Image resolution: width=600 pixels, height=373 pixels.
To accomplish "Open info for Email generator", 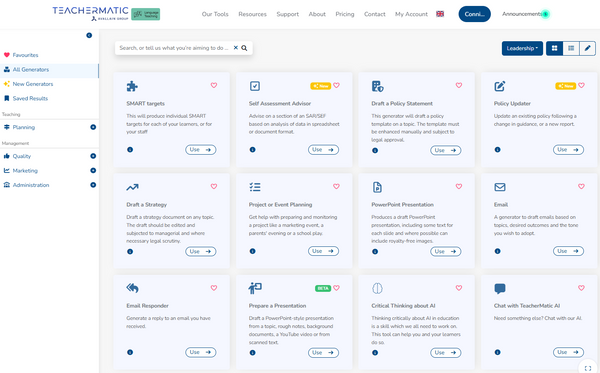I will click(497, 251).
